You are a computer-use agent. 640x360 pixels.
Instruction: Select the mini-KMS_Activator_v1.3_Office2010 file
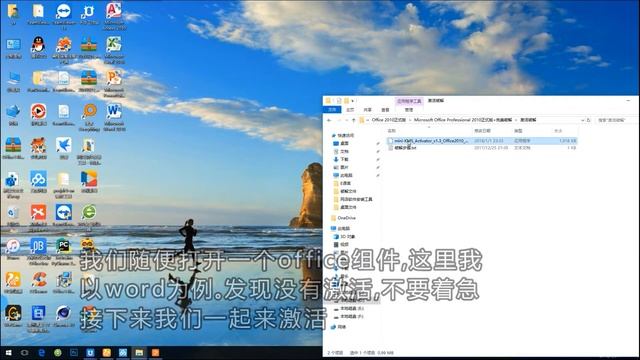point(482,140)
